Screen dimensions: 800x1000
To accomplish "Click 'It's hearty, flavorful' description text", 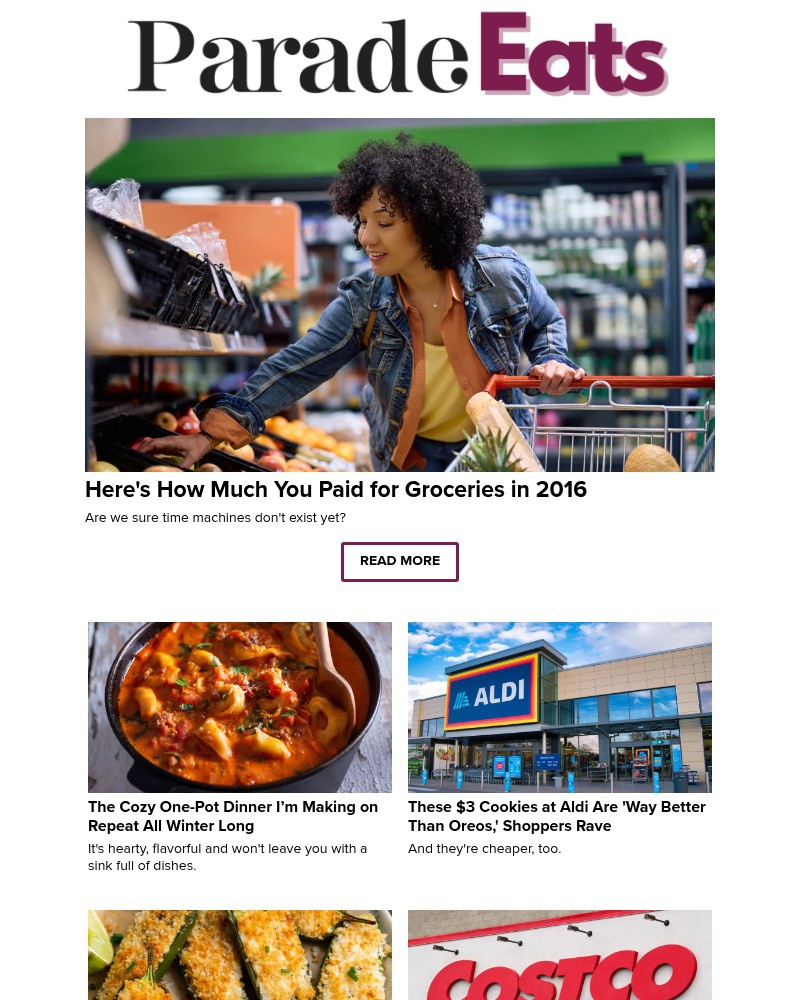I will coord(227,857).
